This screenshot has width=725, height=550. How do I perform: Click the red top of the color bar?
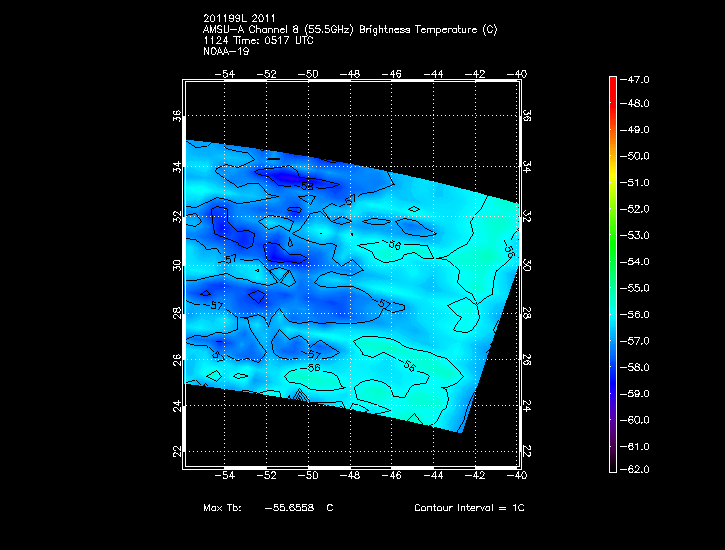[x=613, y=81]
